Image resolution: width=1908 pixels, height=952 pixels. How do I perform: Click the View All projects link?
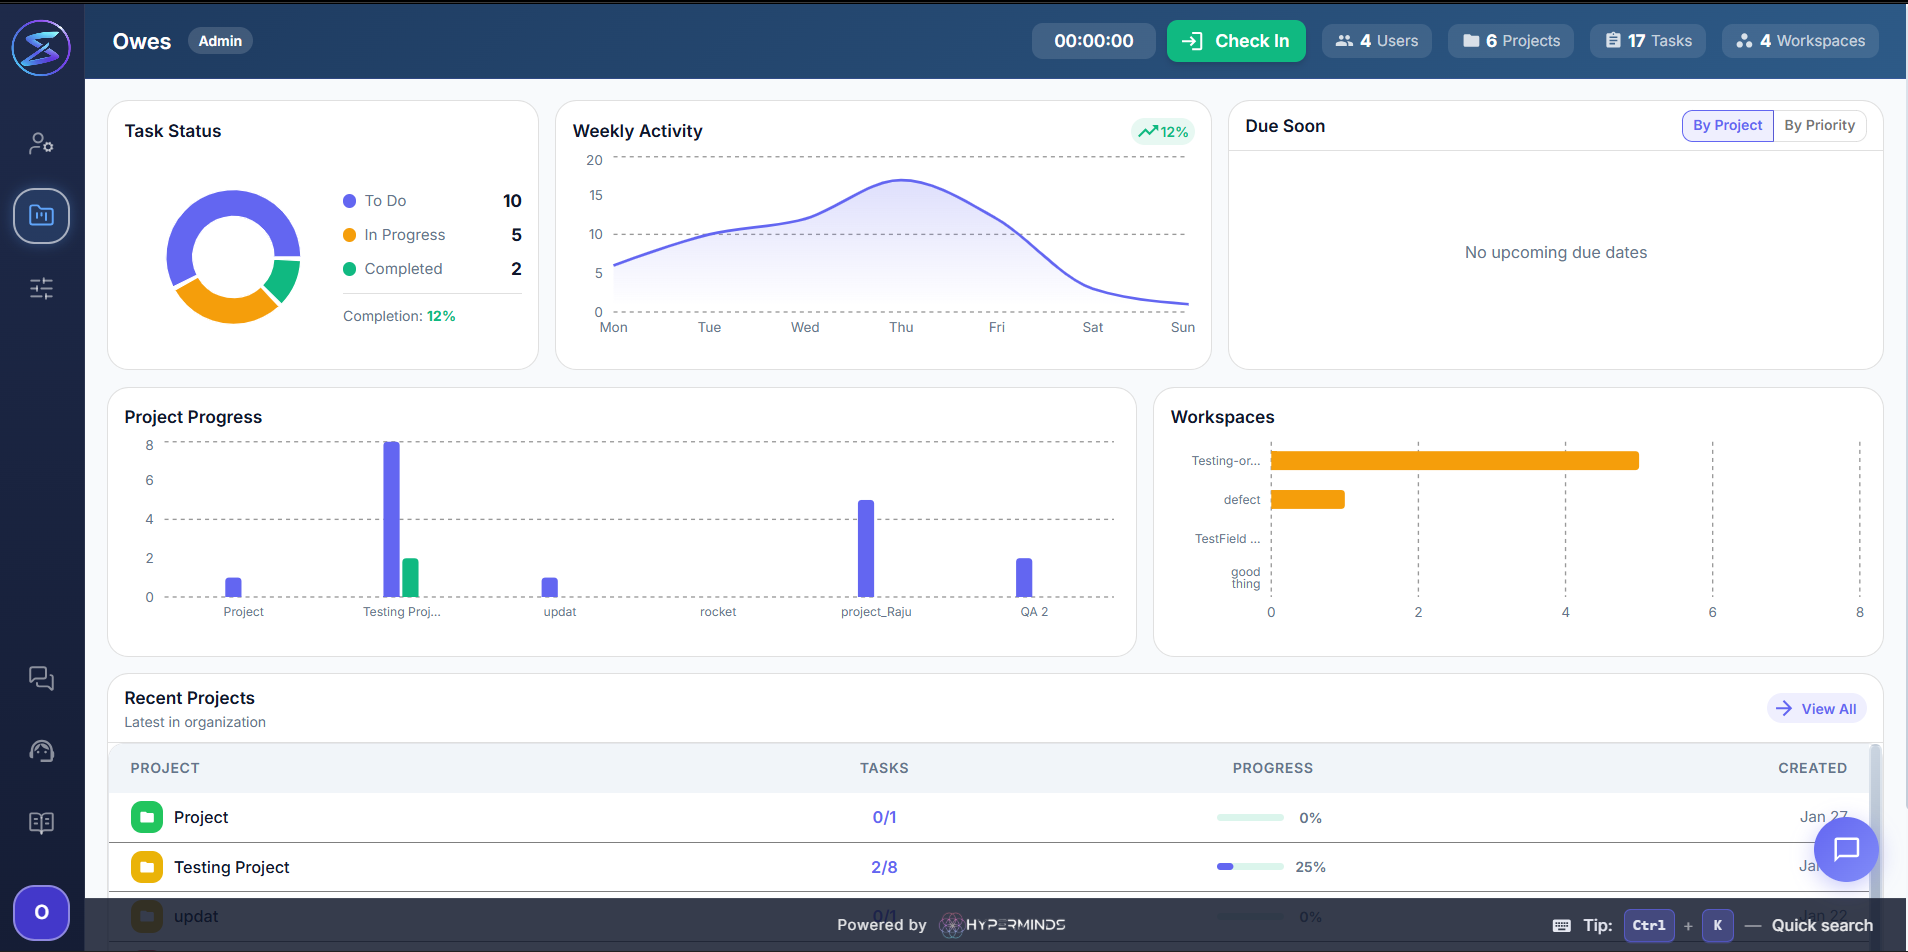tap(1817, 709)
